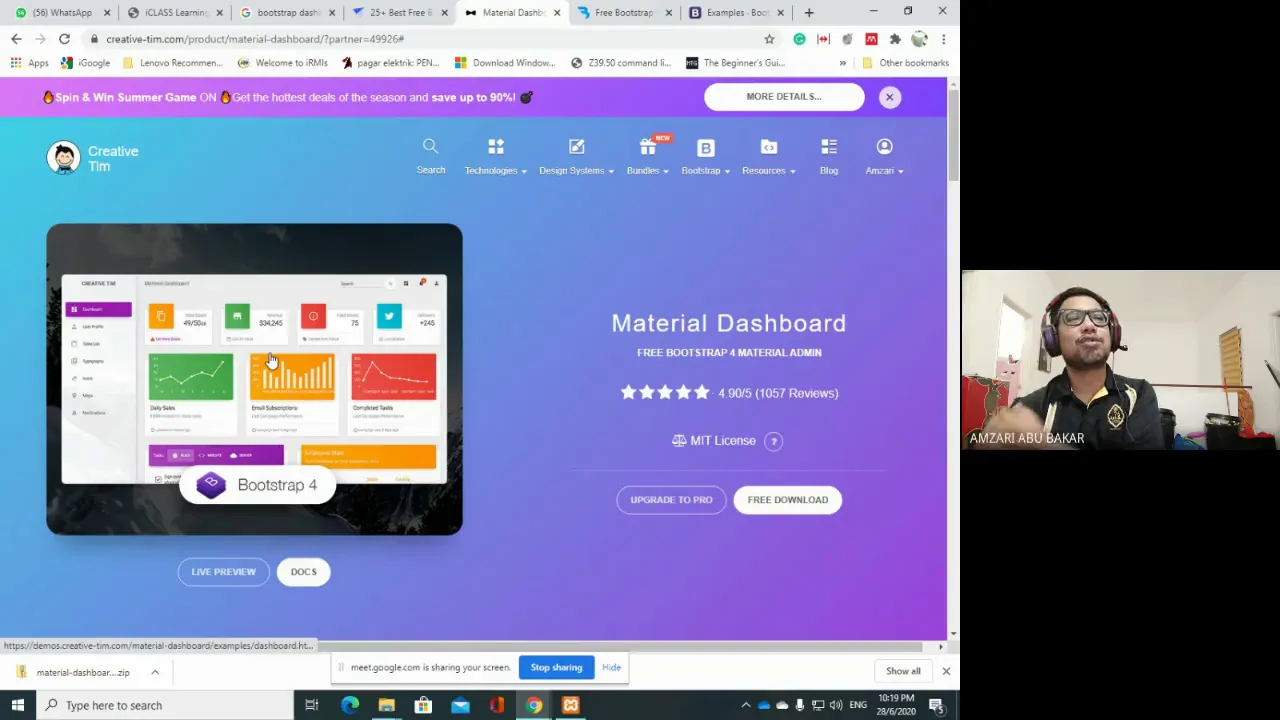The image size is (1280, 720).
Task: Open the Blog icon in navigation
Action: [829, 147]
